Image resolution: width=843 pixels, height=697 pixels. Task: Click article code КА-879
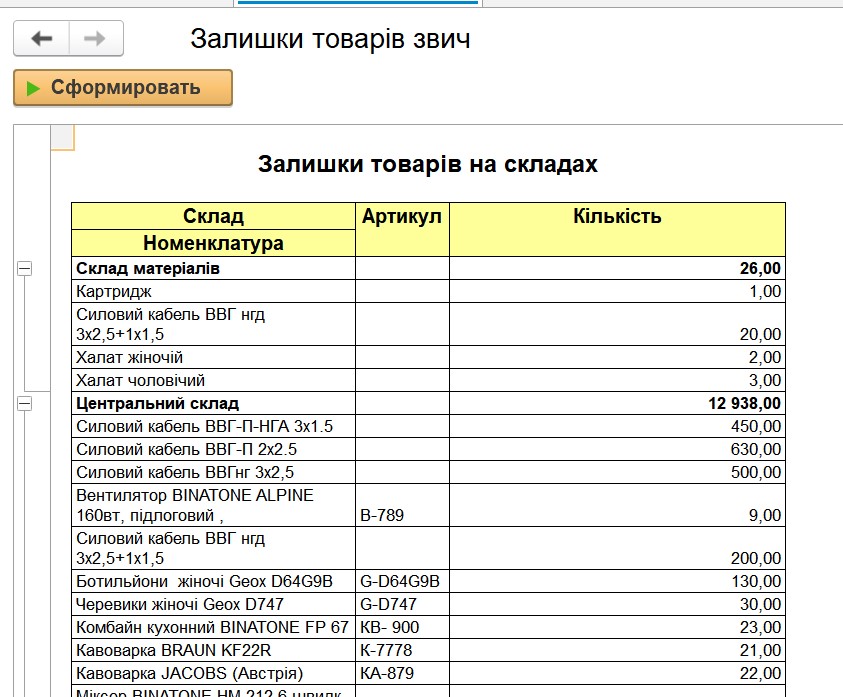click(x=387, y=673)
